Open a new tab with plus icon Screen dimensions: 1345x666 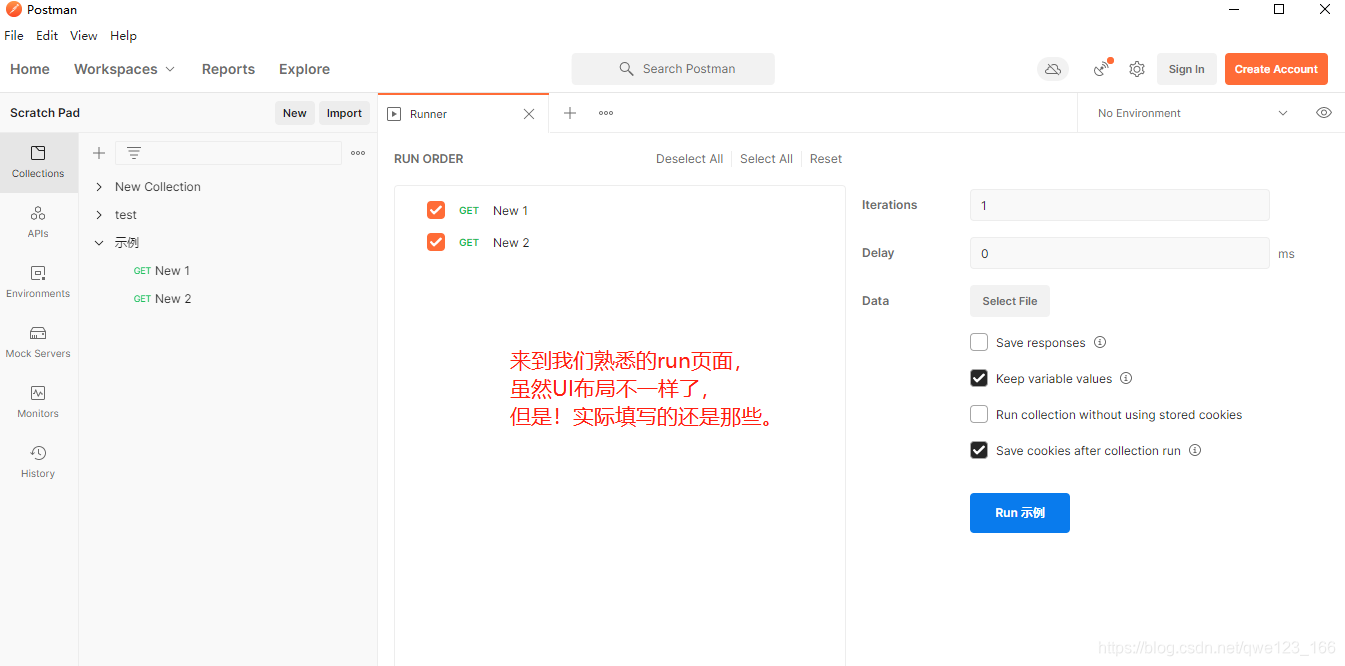point(570,113)
